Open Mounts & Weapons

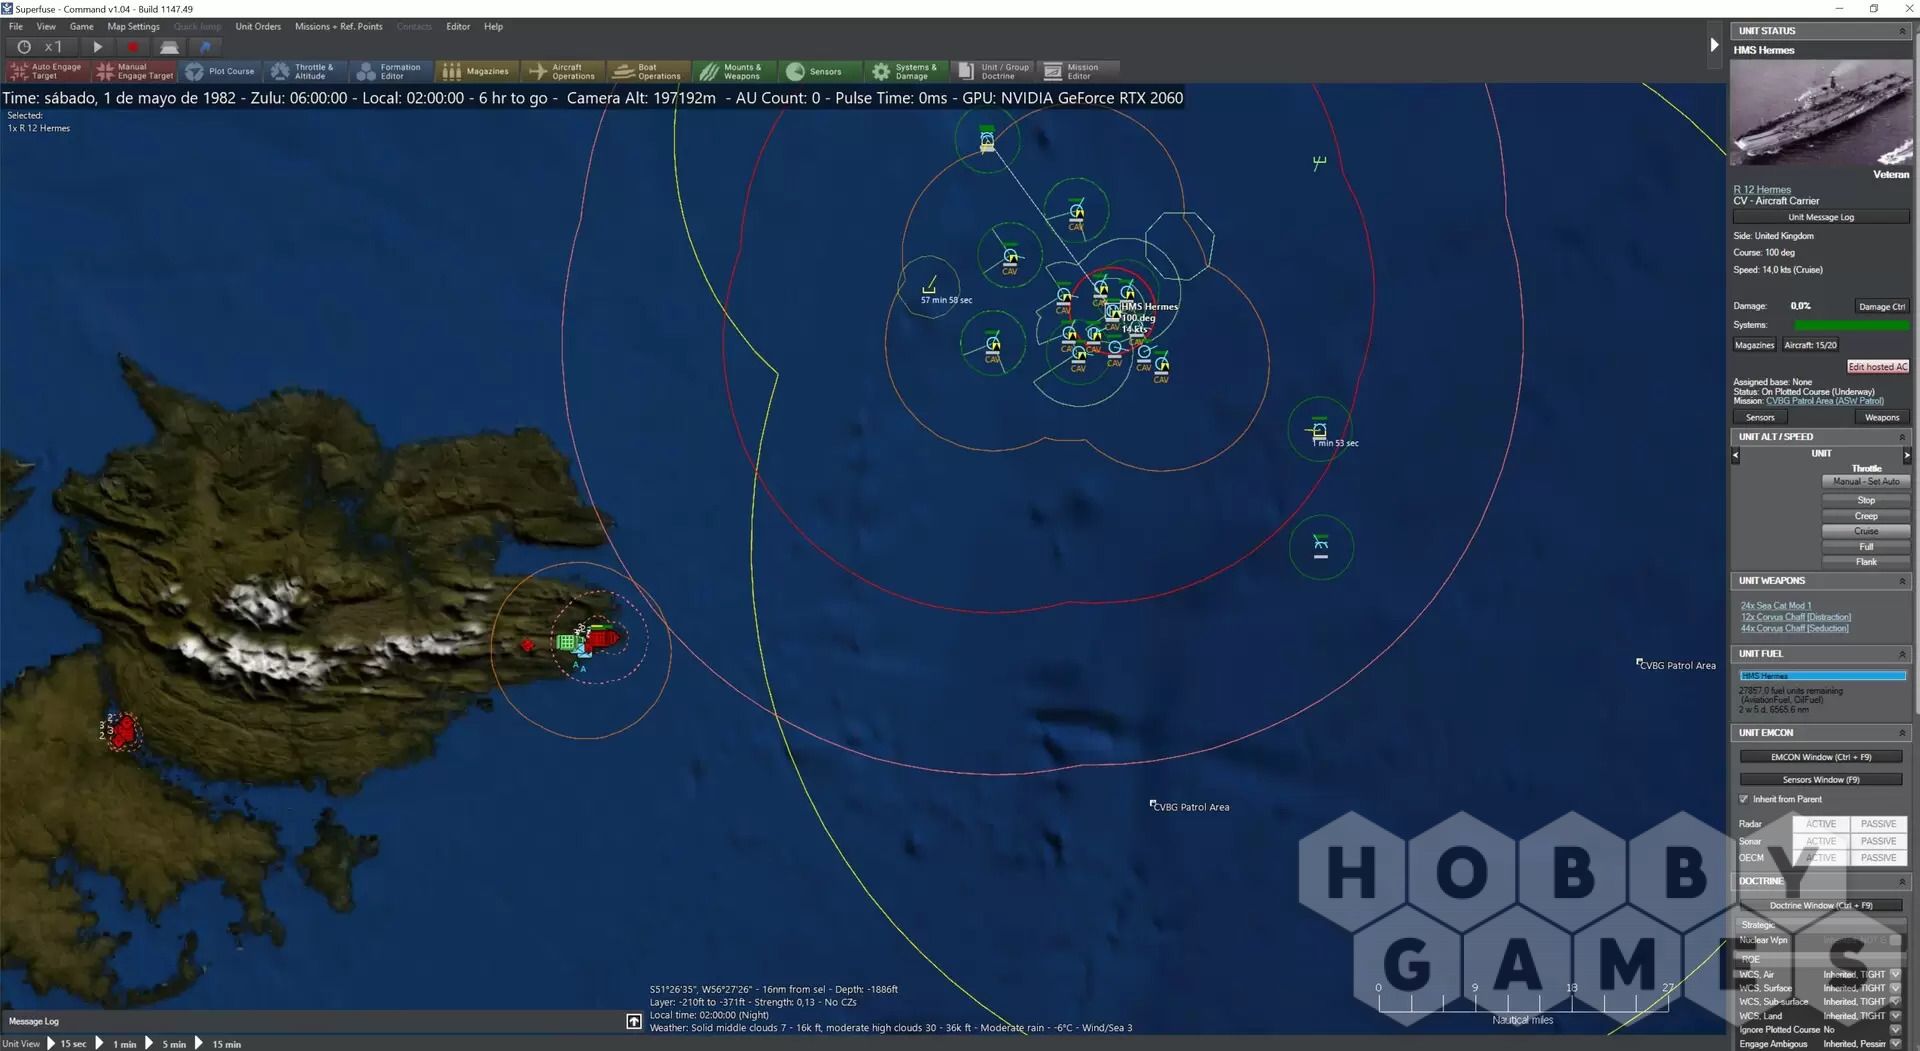733,71
